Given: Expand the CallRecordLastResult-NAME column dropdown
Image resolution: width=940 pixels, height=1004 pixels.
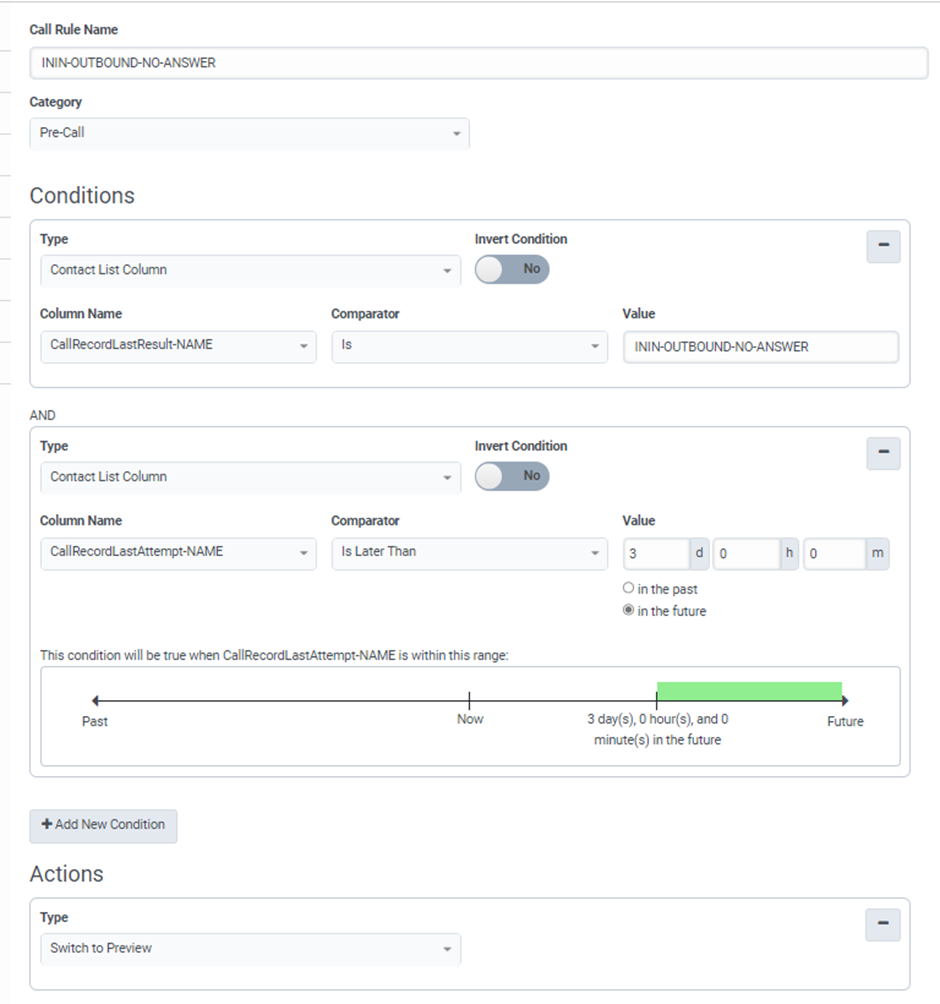Looking at the screenshot, I should coord(179,346).
